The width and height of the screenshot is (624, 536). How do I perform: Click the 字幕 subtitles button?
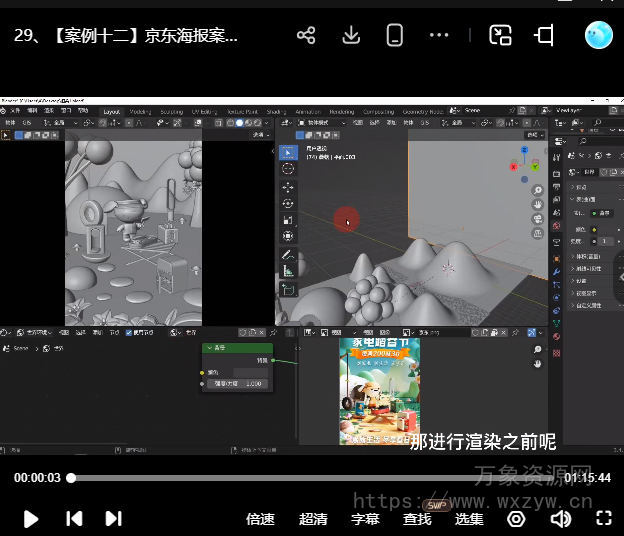[x=365, y=519]
